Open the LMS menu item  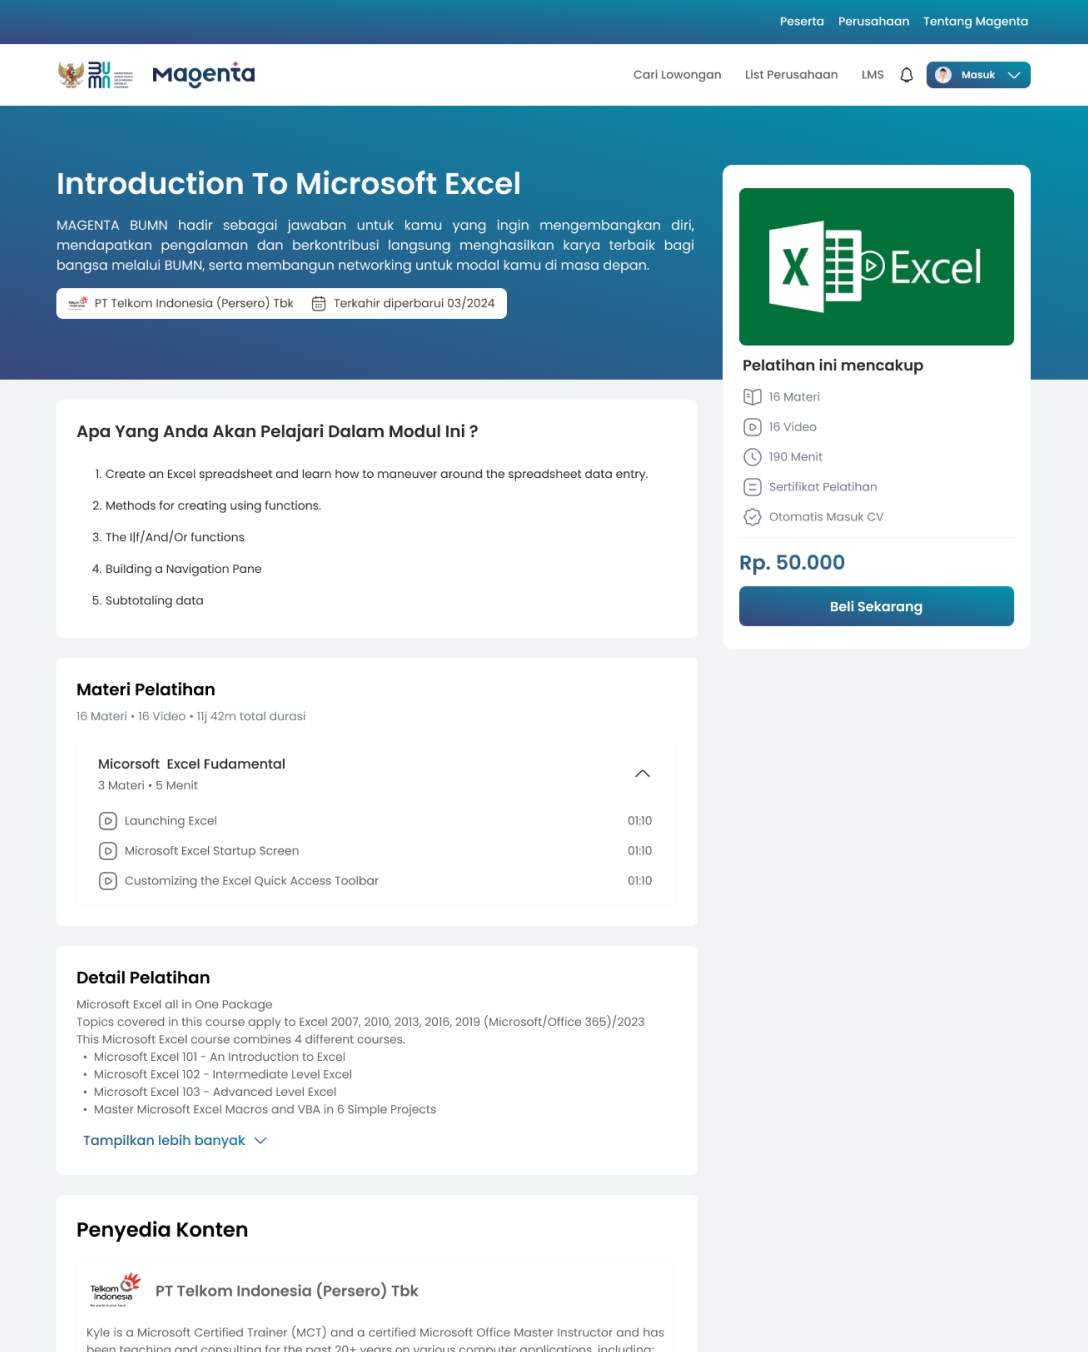tap(873, 75)
